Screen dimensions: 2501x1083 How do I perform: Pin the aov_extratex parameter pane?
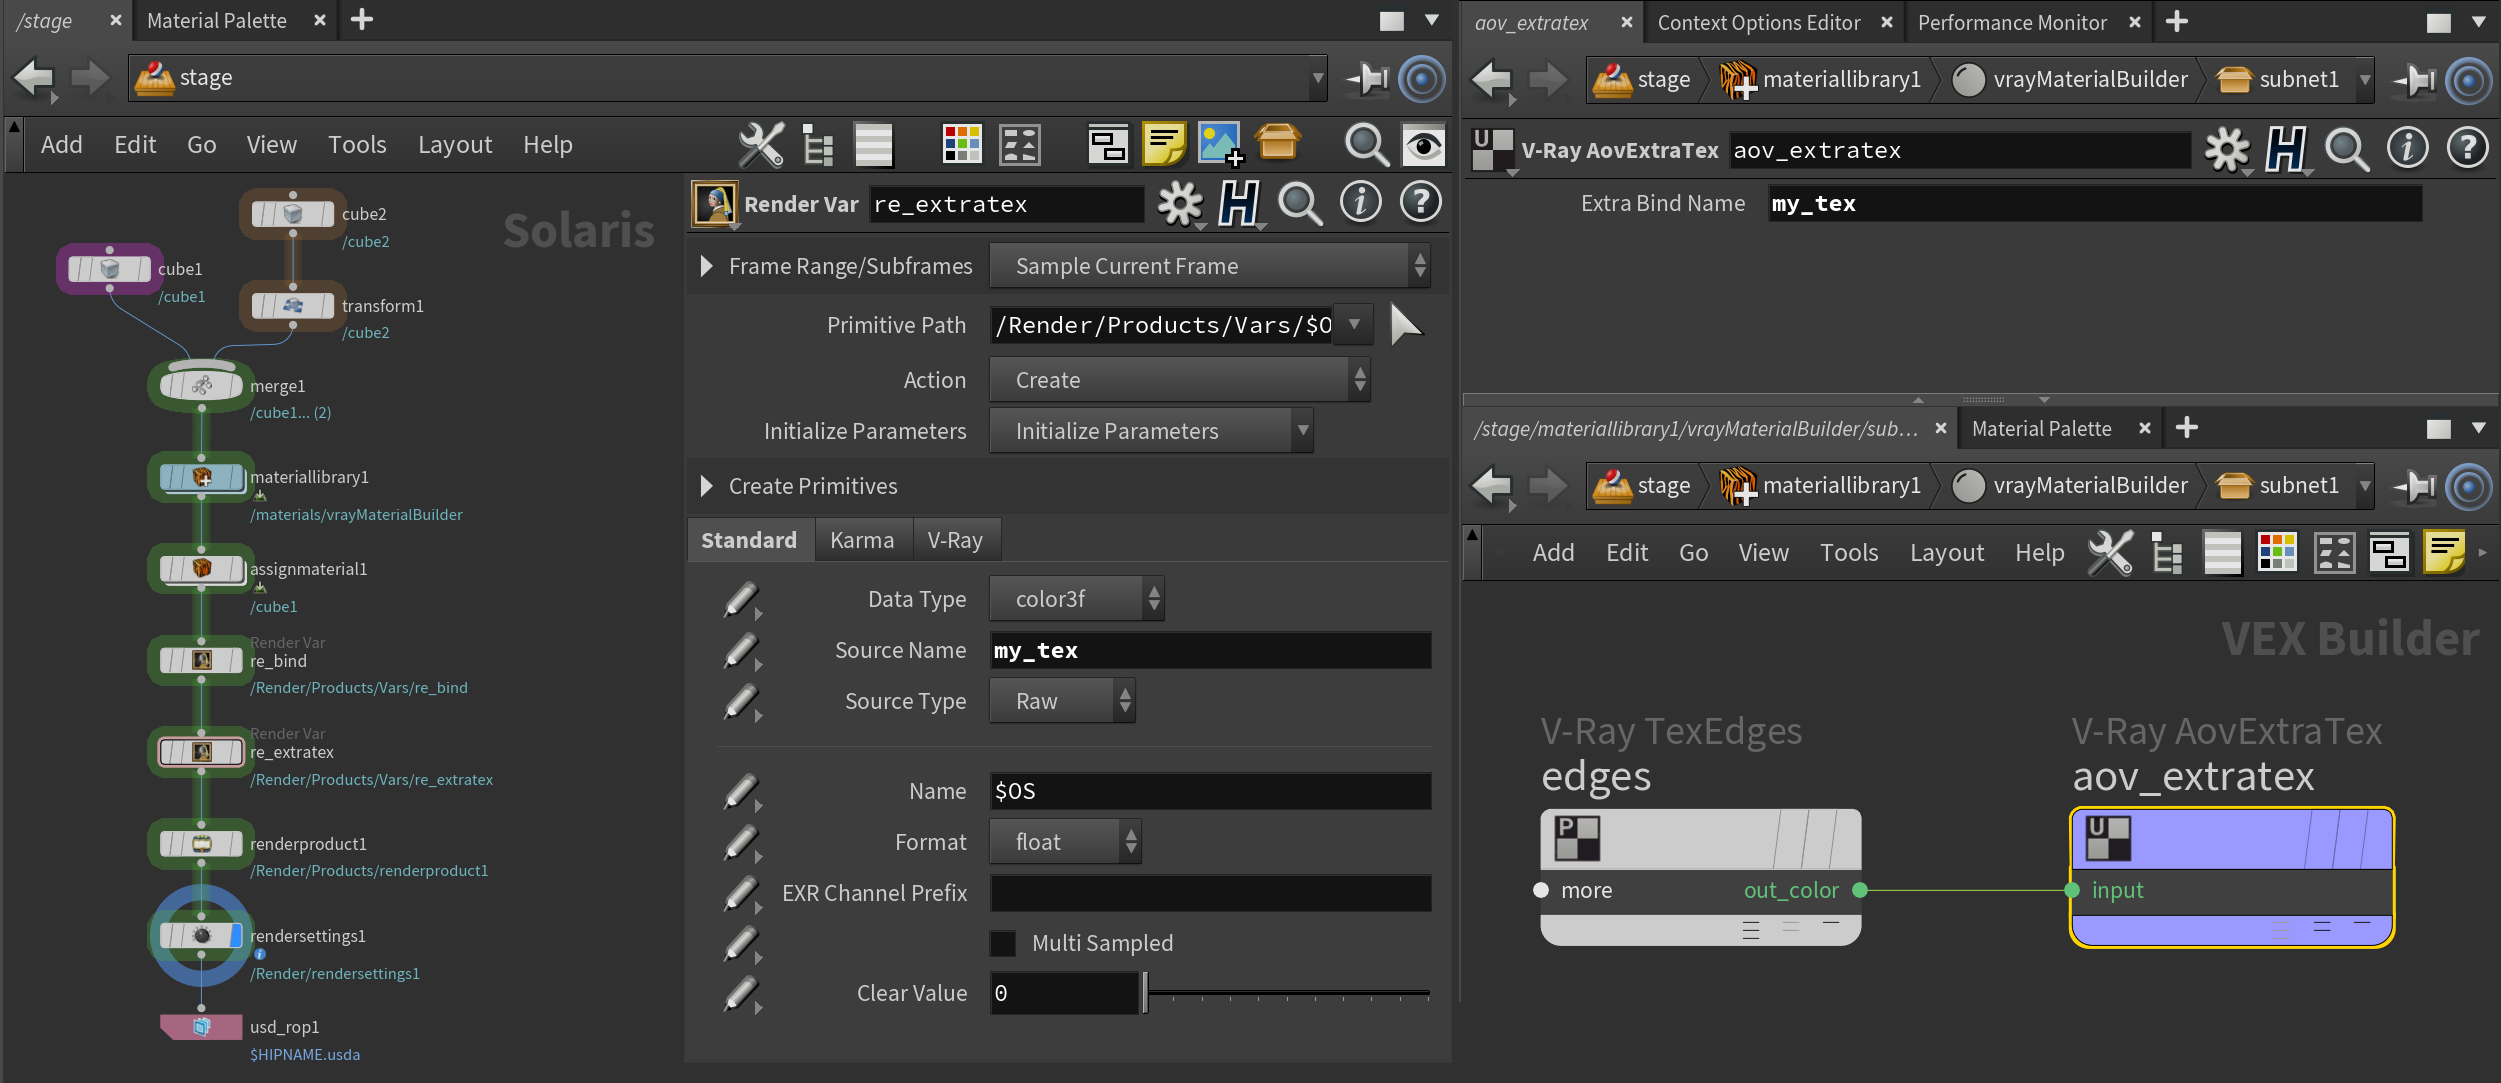(2414, 81)
